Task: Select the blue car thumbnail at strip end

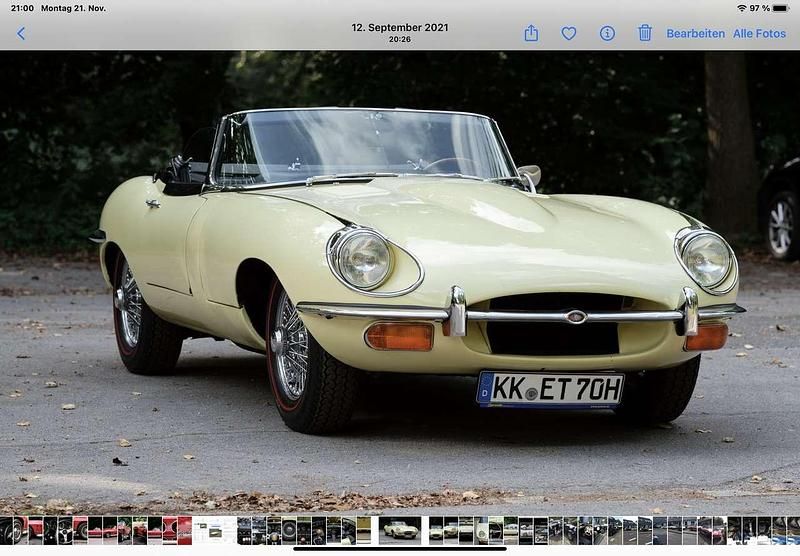Action: pos(793,530)
